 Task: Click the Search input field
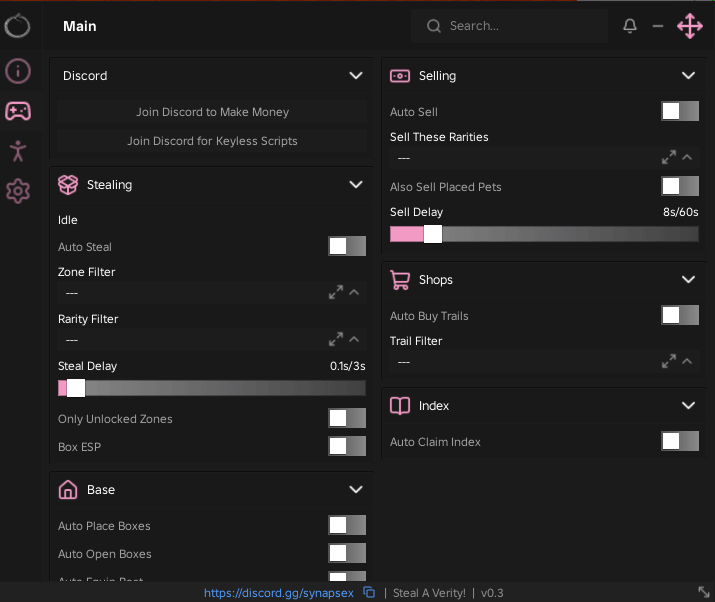509,26
